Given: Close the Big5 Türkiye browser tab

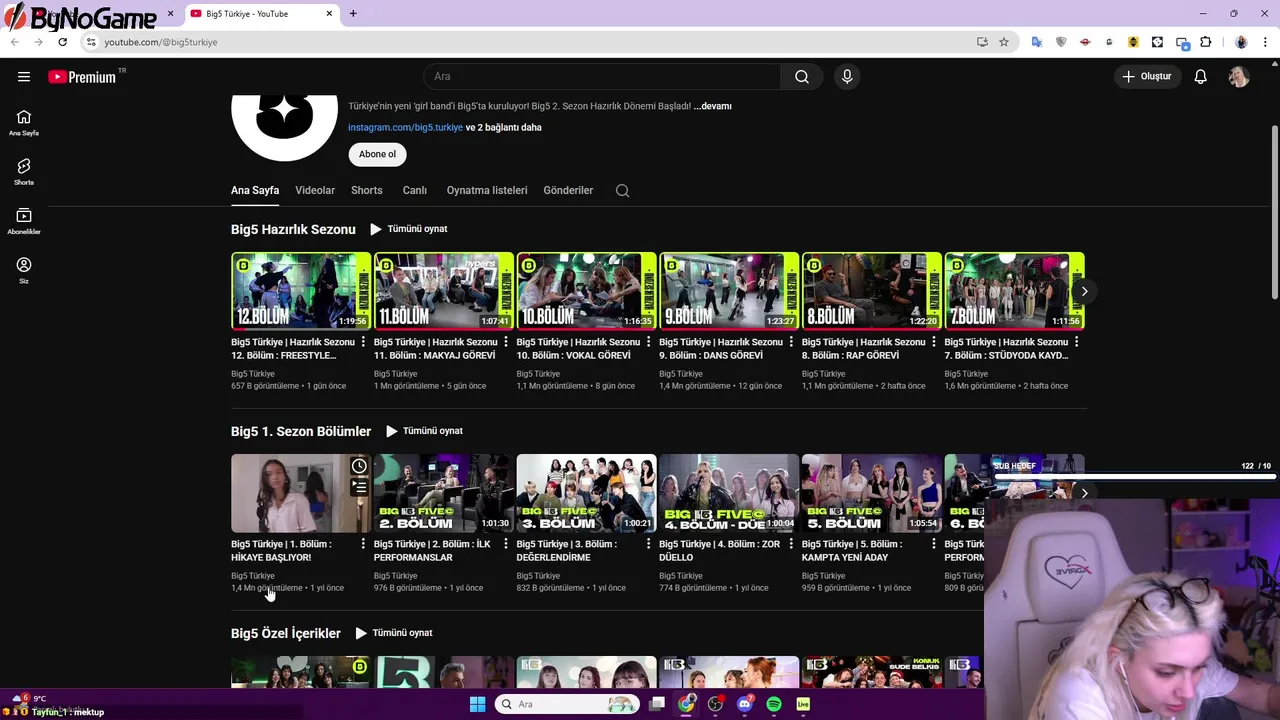Looking at the screenshot, I should click(x=329, y=14).
